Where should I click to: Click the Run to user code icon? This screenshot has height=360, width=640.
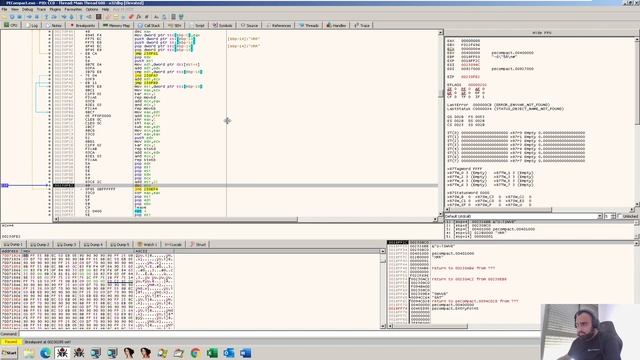pos(89,17)
